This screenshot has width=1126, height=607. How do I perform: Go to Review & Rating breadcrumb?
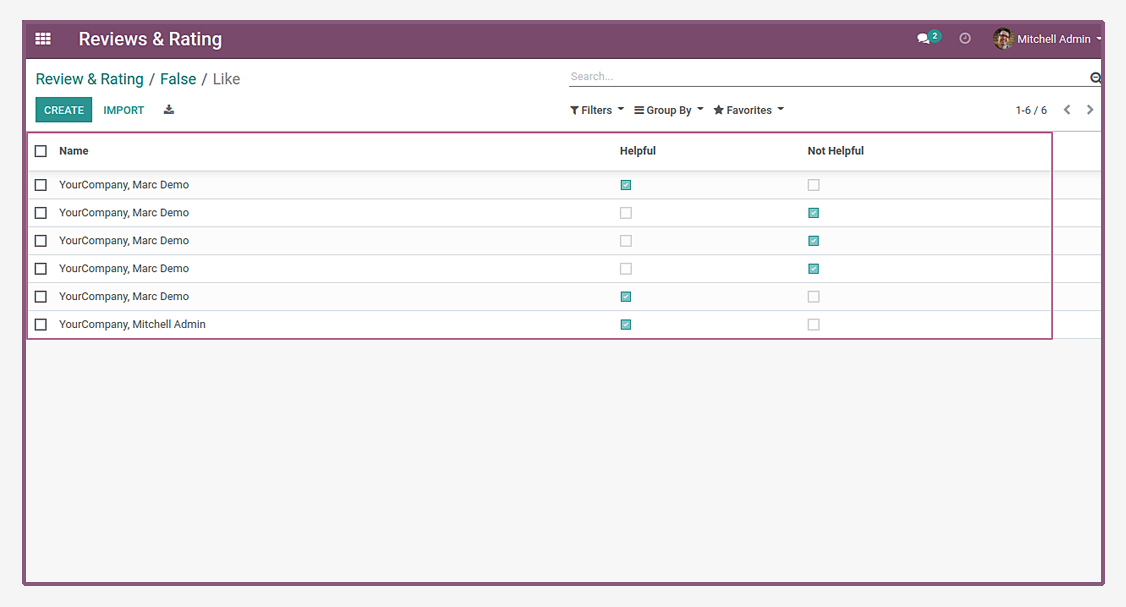(x=90, y=79)
